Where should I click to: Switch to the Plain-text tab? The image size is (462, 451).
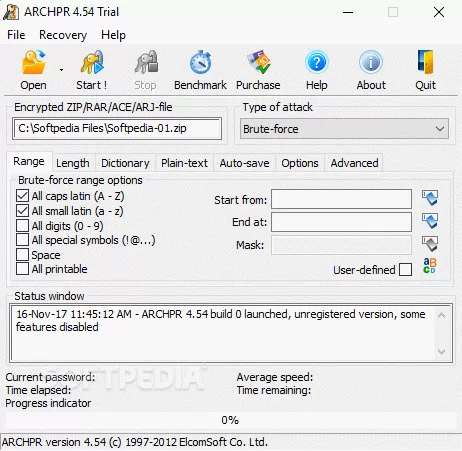(x=184, y=163)
